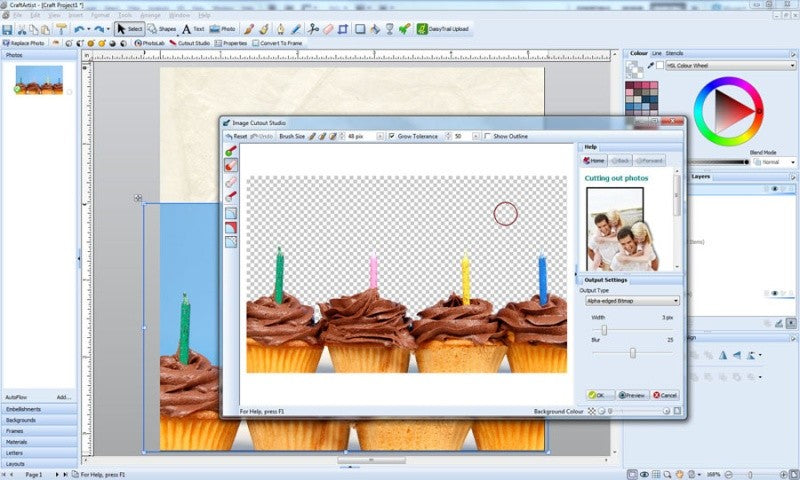800x480 pixels.
Task: Select the Keep brush tool in Cutout Studio
Action: coord(231,150)
